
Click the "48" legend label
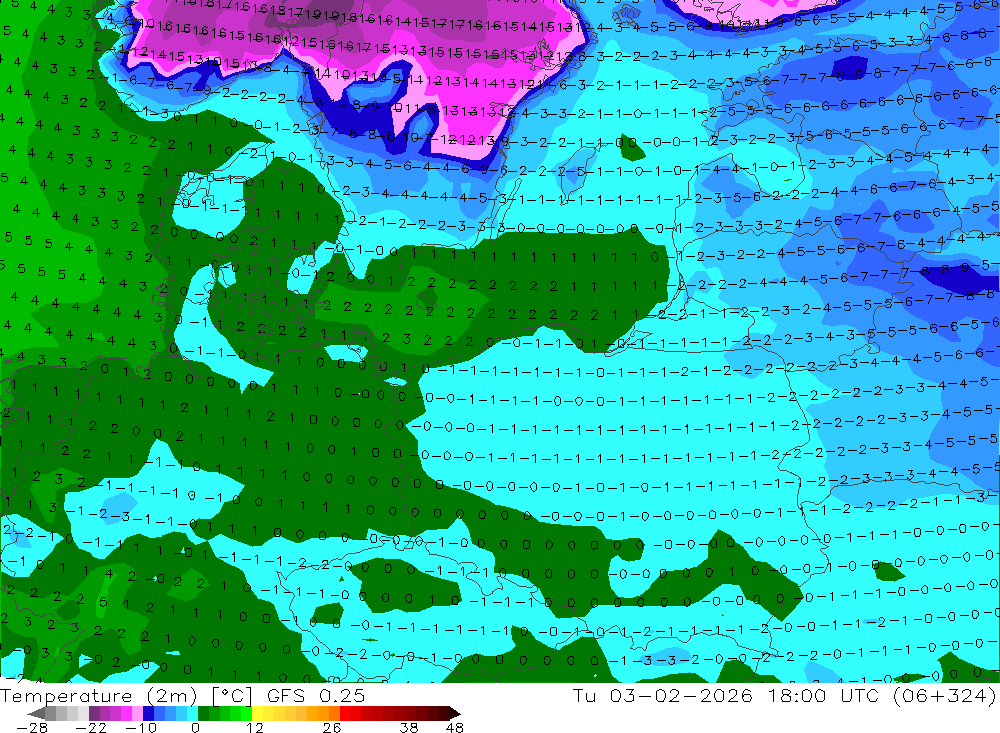(x=455, y=727)
